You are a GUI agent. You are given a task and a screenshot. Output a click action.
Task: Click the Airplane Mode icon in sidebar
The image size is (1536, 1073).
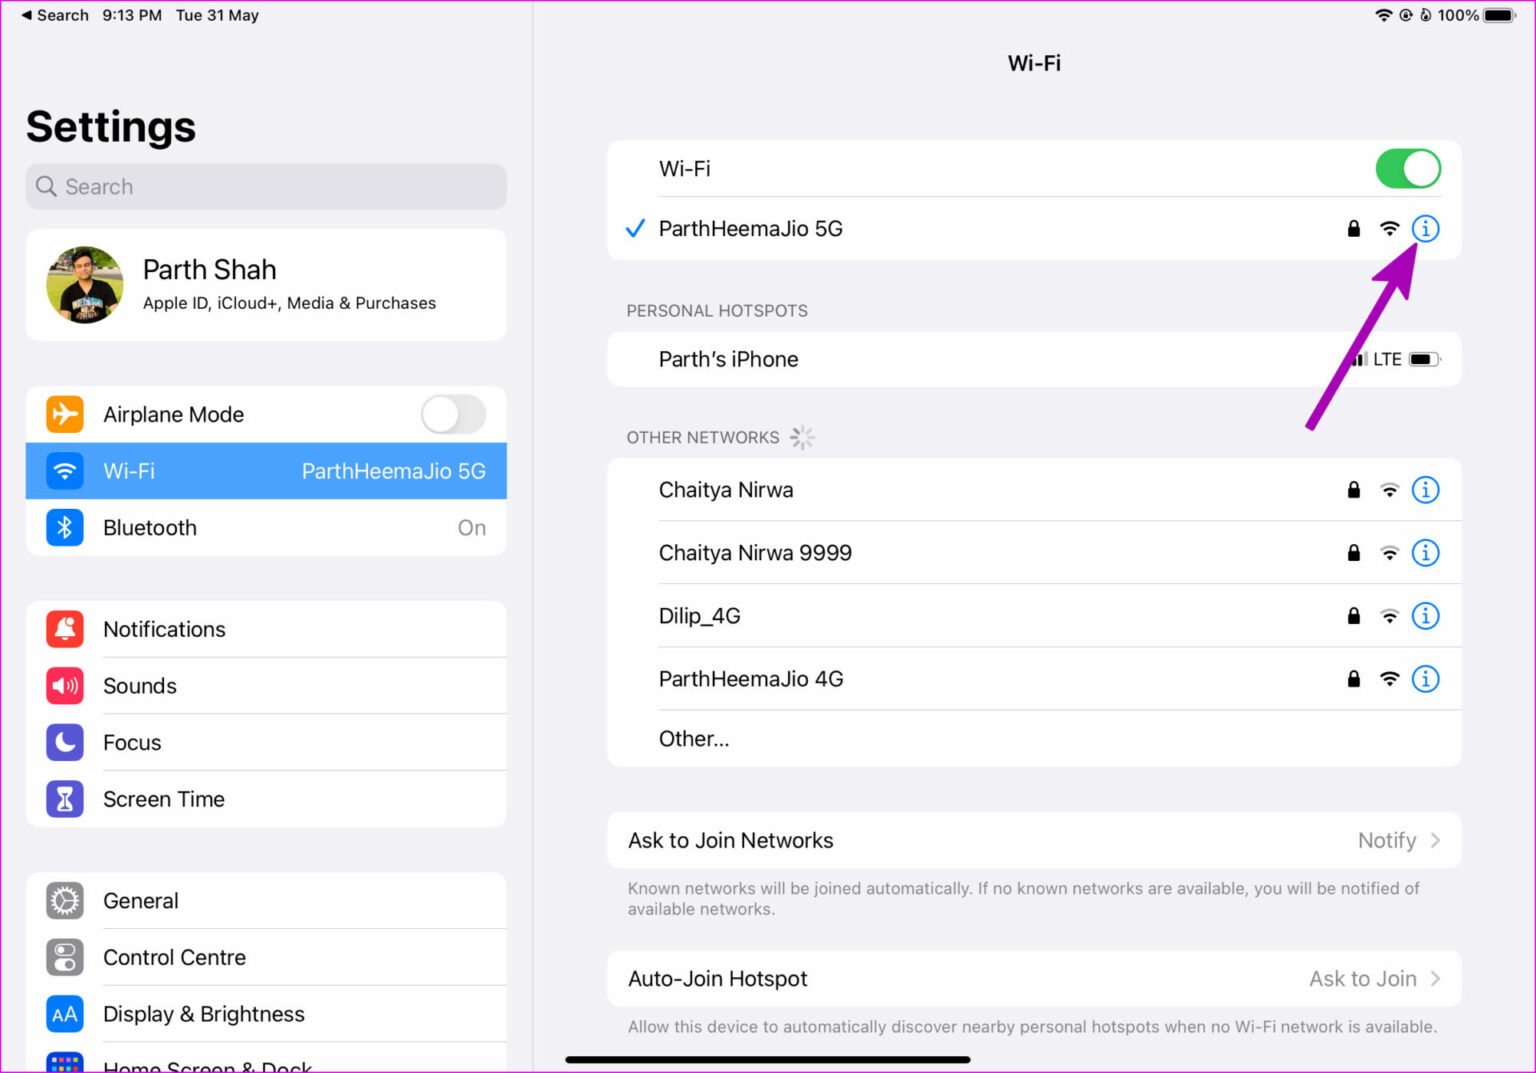click(x=64, y=414)
